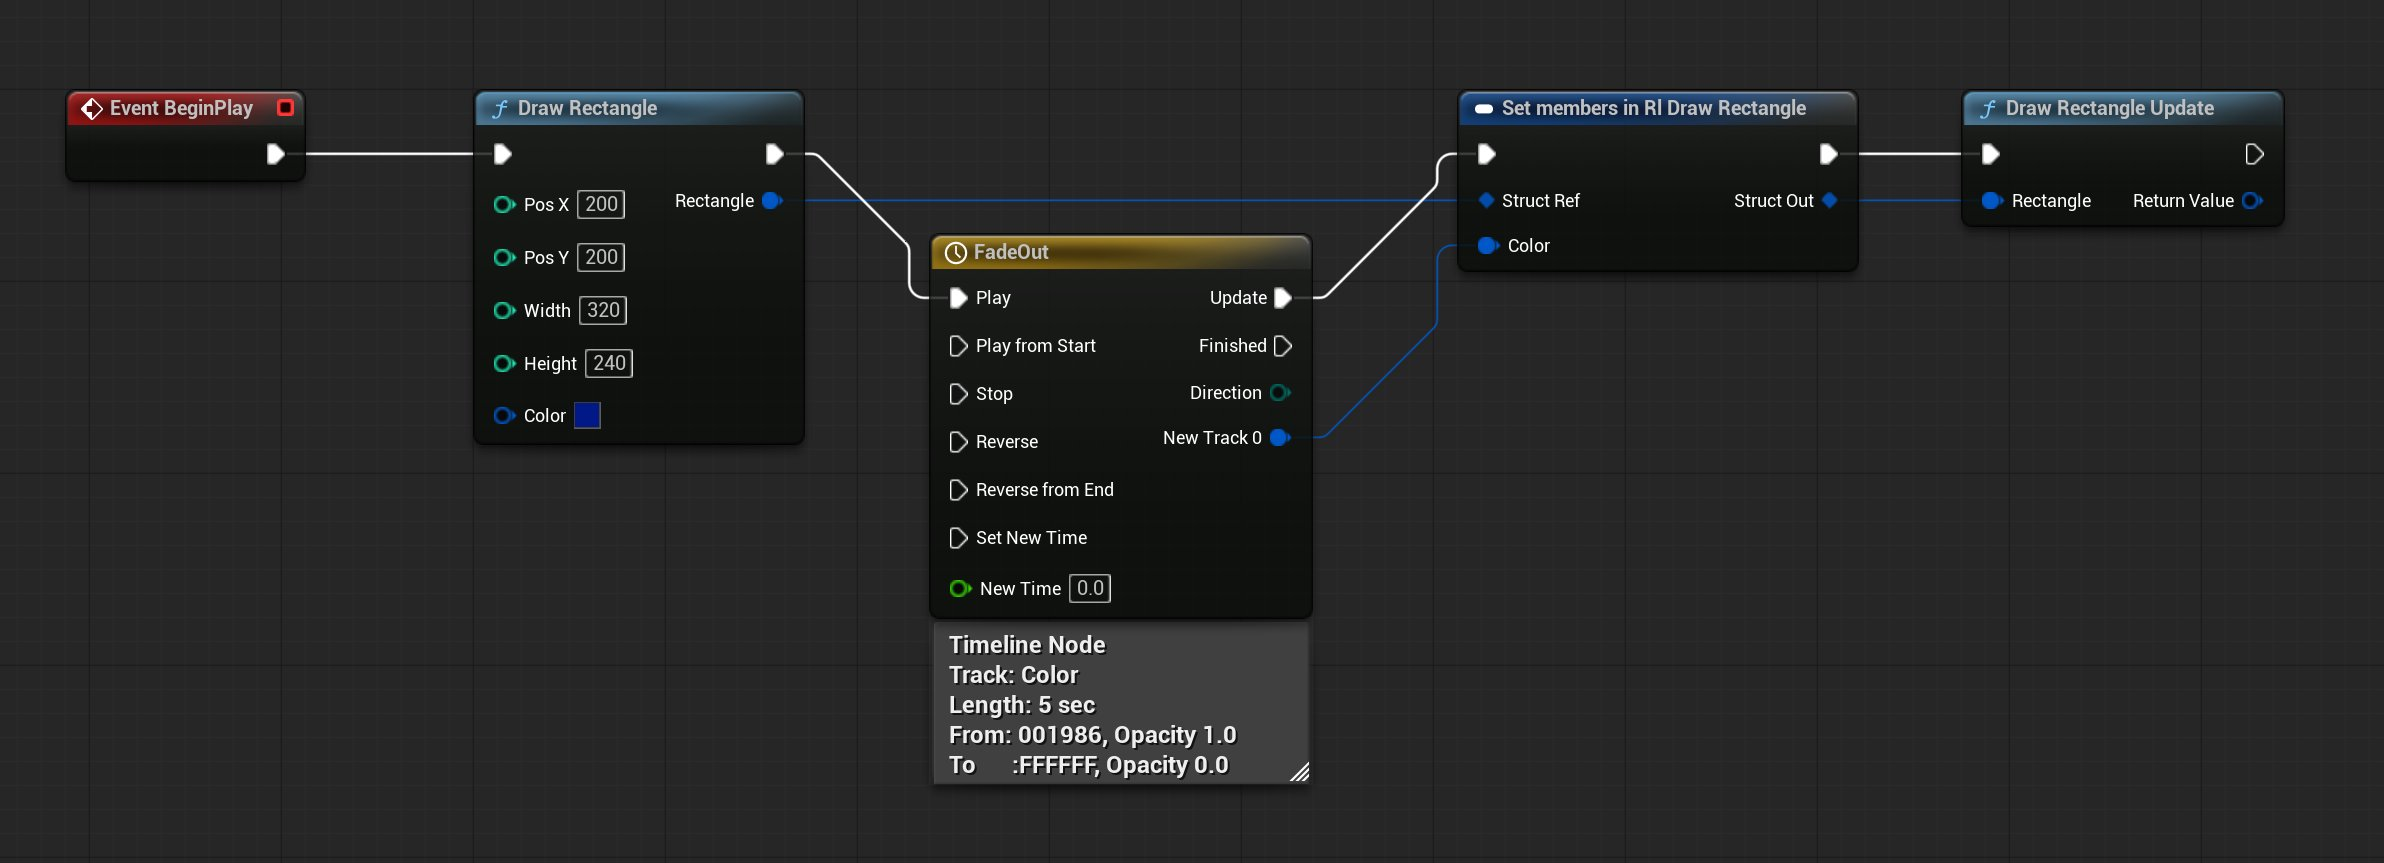Screen dimensions: 2384x863
Task: Click the Timeline Node comment text
Action: point(1027,645)
